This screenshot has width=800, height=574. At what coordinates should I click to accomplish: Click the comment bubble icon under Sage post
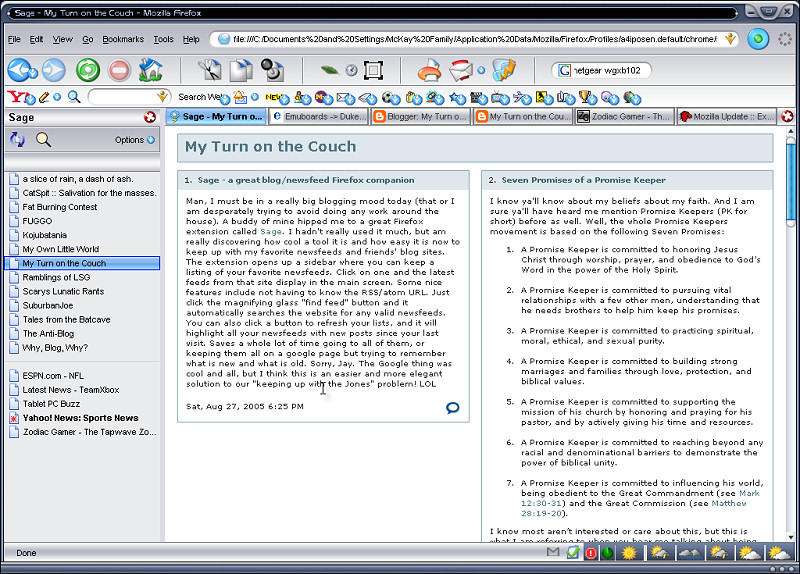tap(453, 408)
